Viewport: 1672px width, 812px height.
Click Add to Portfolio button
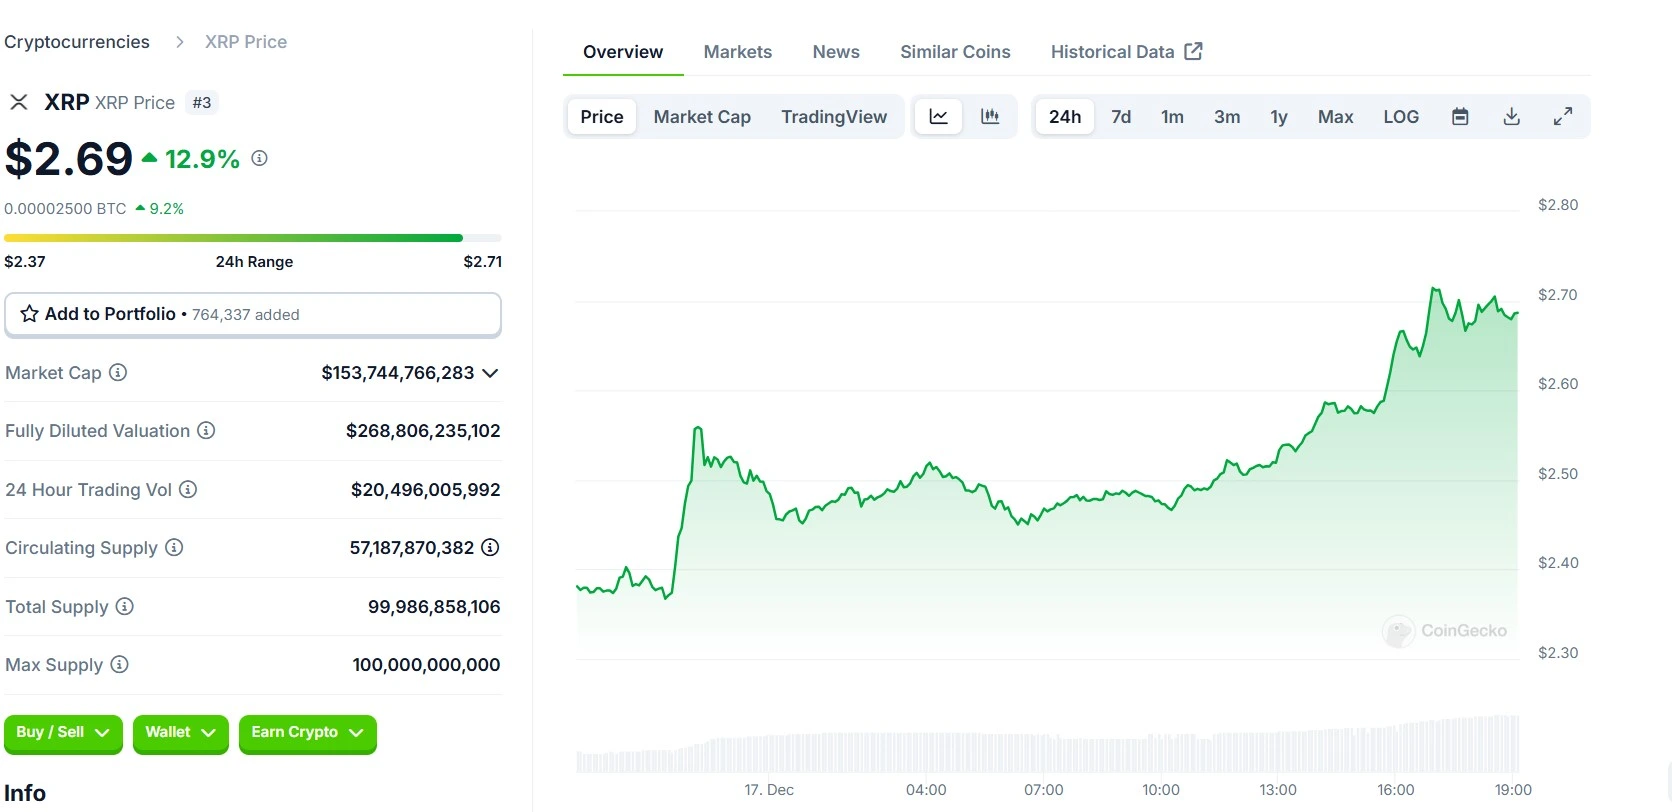253,314
